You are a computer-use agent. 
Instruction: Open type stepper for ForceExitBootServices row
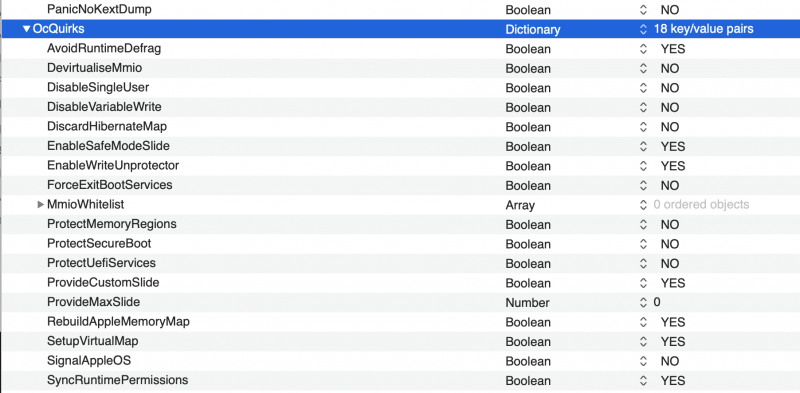643,185
